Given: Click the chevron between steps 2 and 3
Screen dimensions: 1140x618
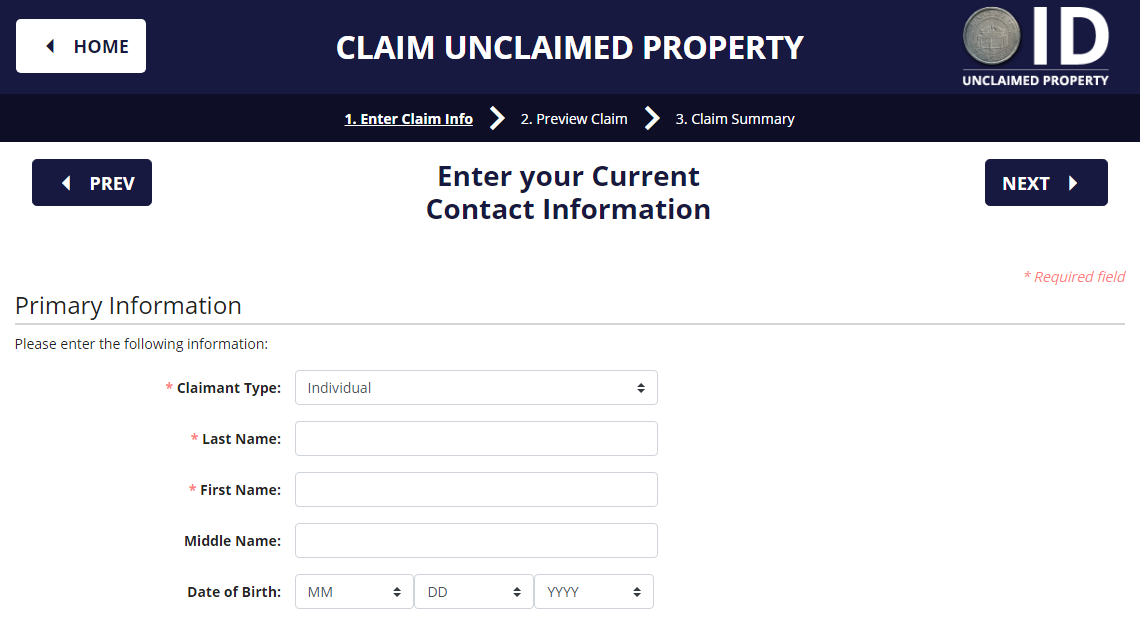Looking at the screenshot, I should pyautogui.click(x=652, y=118).
